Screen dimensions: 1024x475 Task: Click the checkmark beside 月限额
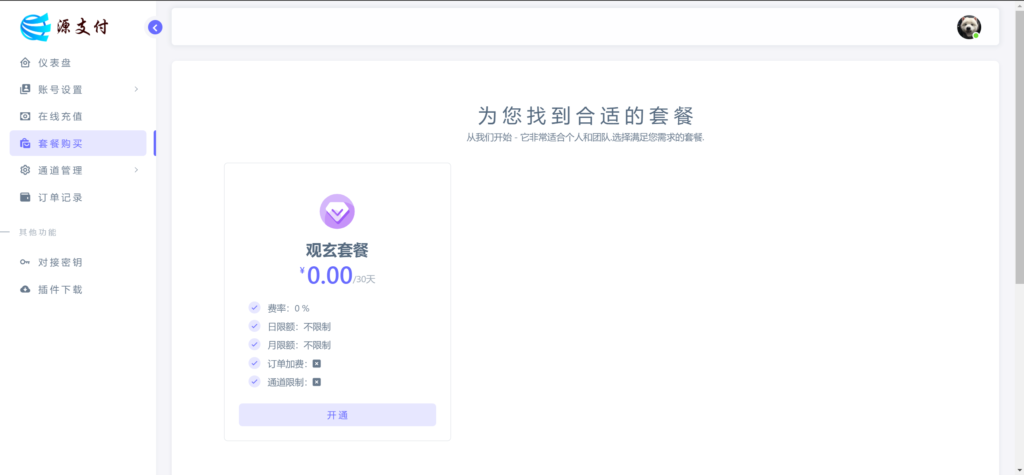(x=254, y=344)
